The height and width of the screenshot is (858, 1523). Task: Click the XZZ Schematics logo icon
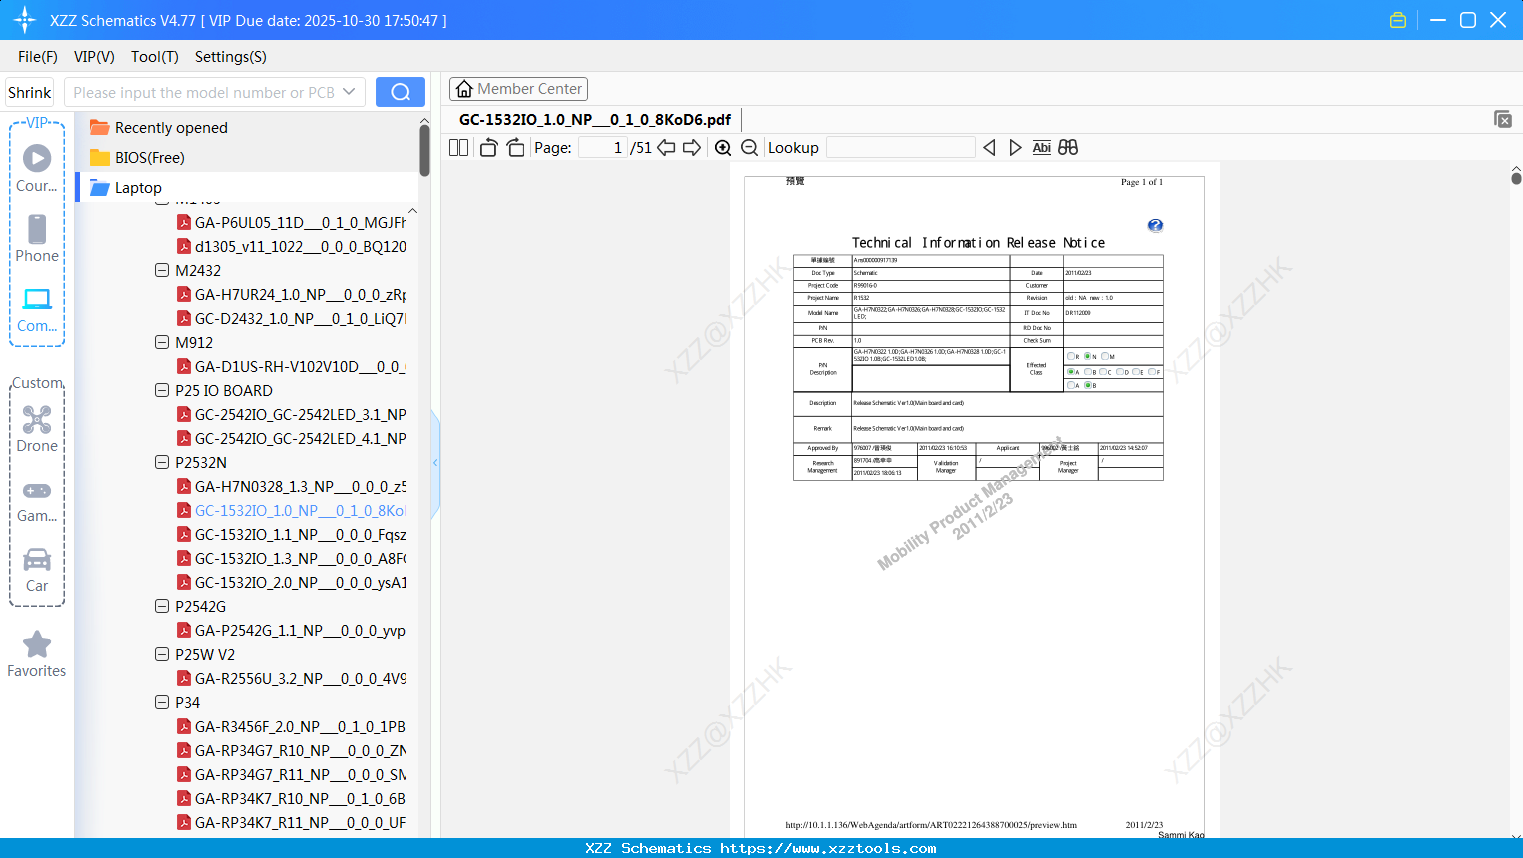point(24,20)
